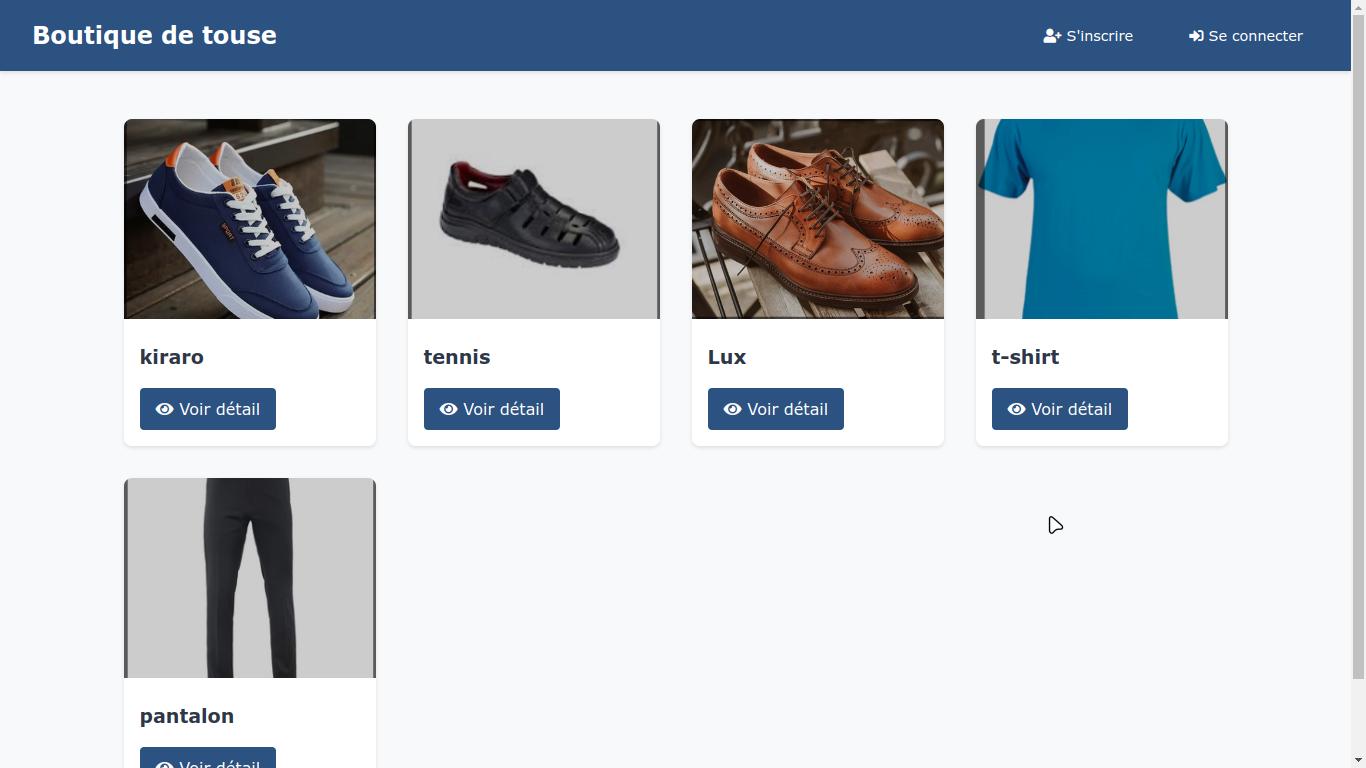Click the Boutique de touse site title
Viewport: 1366px width, 768px height.
(x=155, y=35)
